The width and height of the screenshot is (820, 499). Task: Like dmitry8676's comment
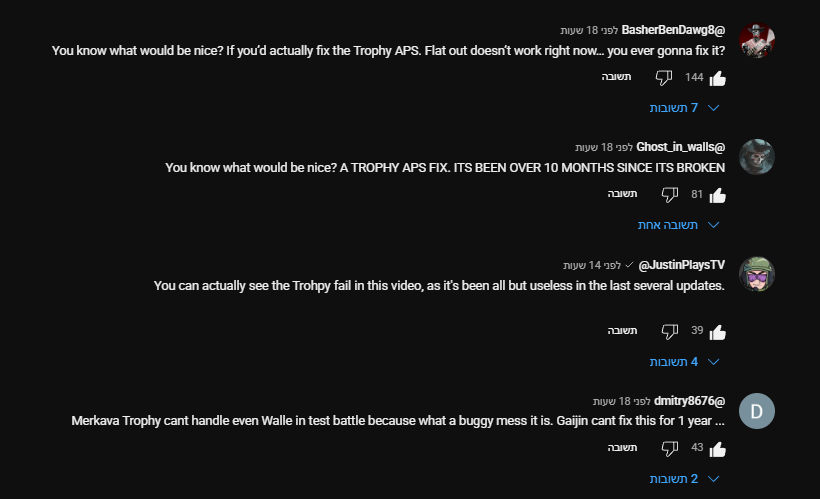(x=717, y=448)
